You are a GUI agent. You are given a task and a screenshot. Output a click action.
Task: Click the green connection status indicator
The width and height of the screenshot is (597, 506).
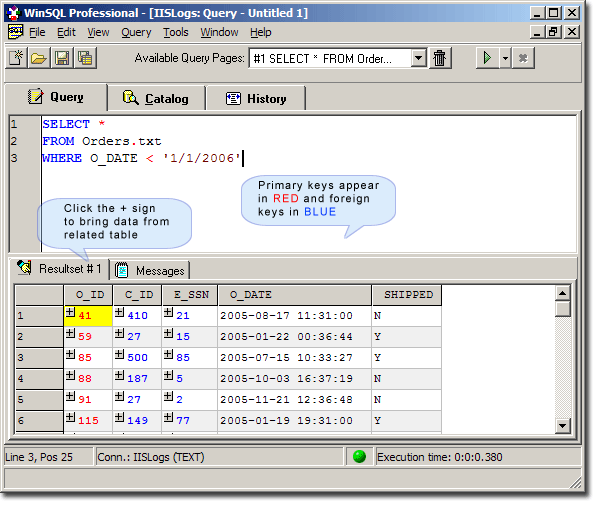point(360,457)
